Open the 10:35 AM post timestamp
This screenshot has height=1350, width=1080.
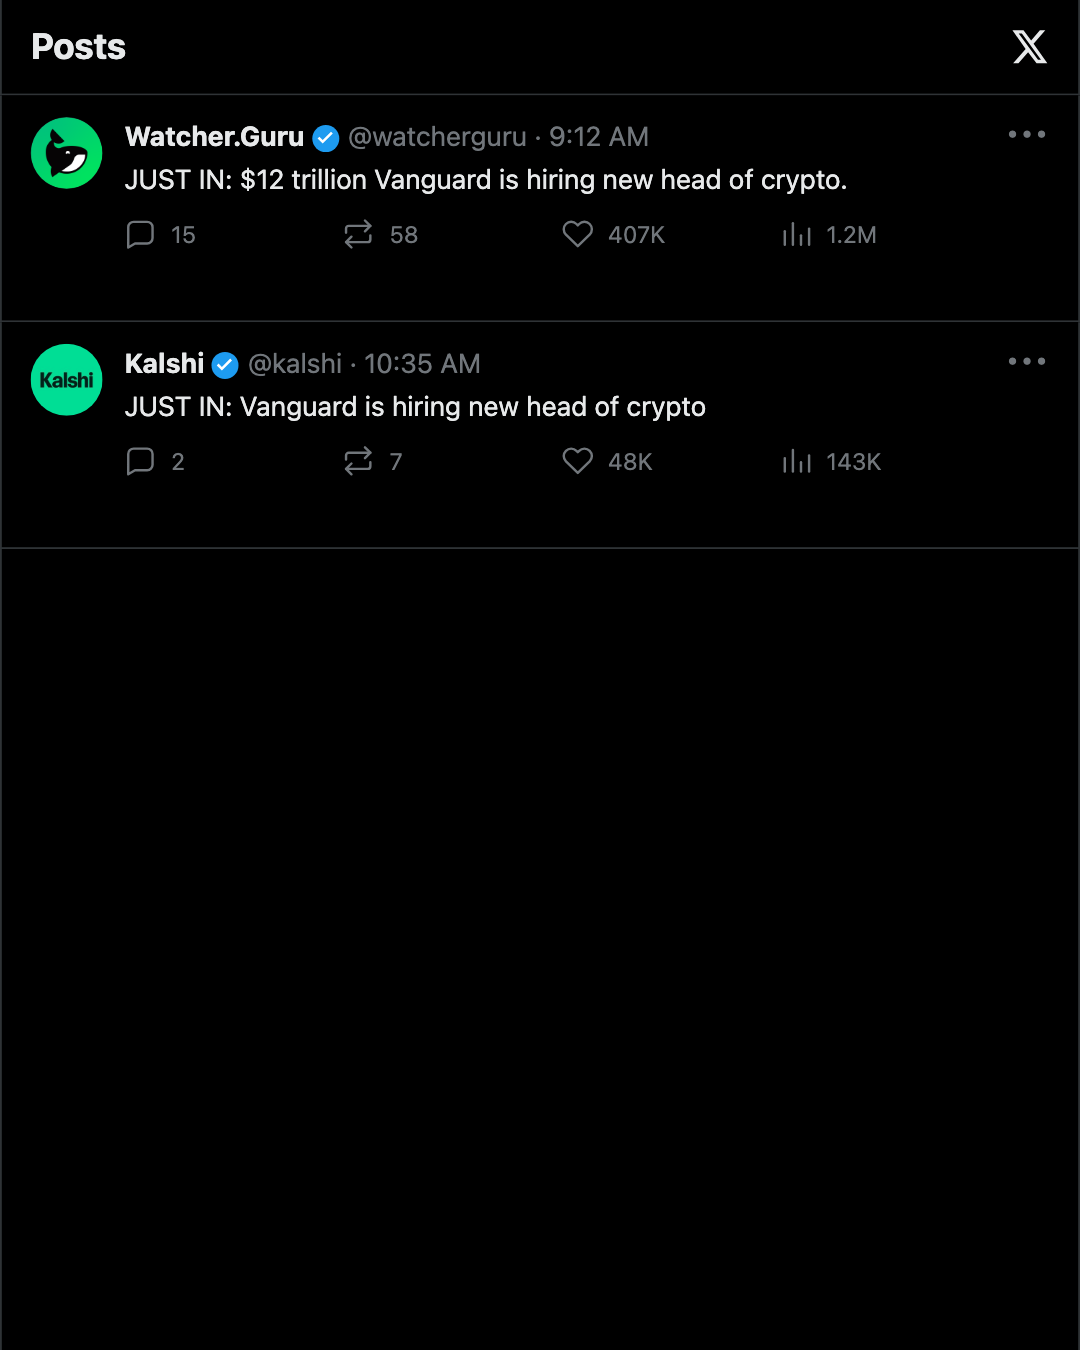[x=422, y=364]
